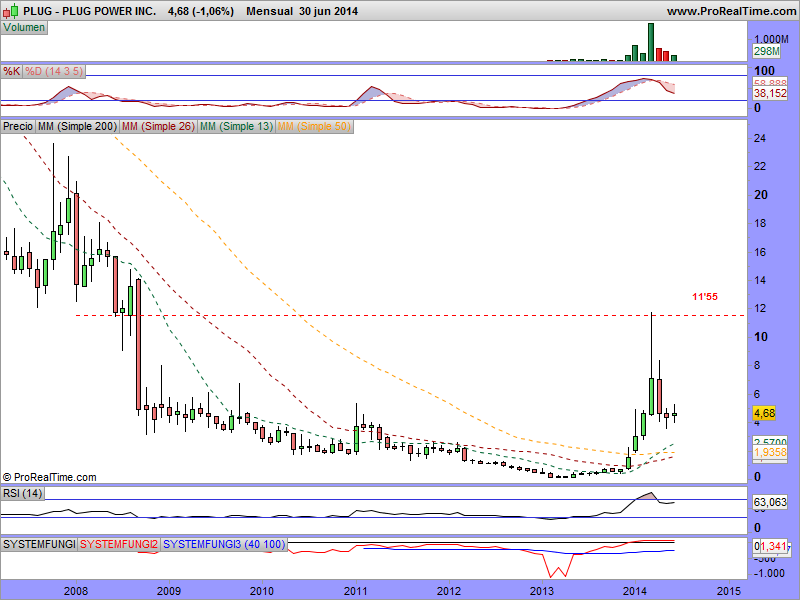
Task: Click the SYSTEMFUNGI indicator label
Action: click(39, 544)
